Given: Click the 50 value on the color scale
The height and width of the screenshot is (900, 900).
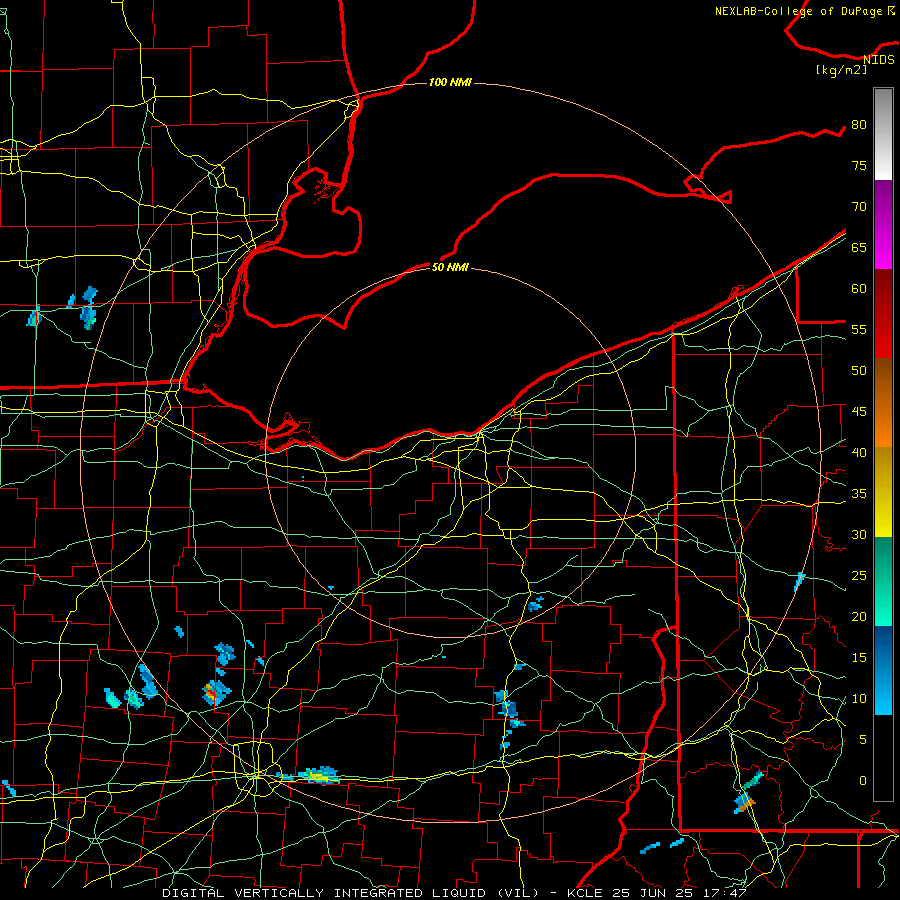Looking at the screenshot, I should coord(859,371).
